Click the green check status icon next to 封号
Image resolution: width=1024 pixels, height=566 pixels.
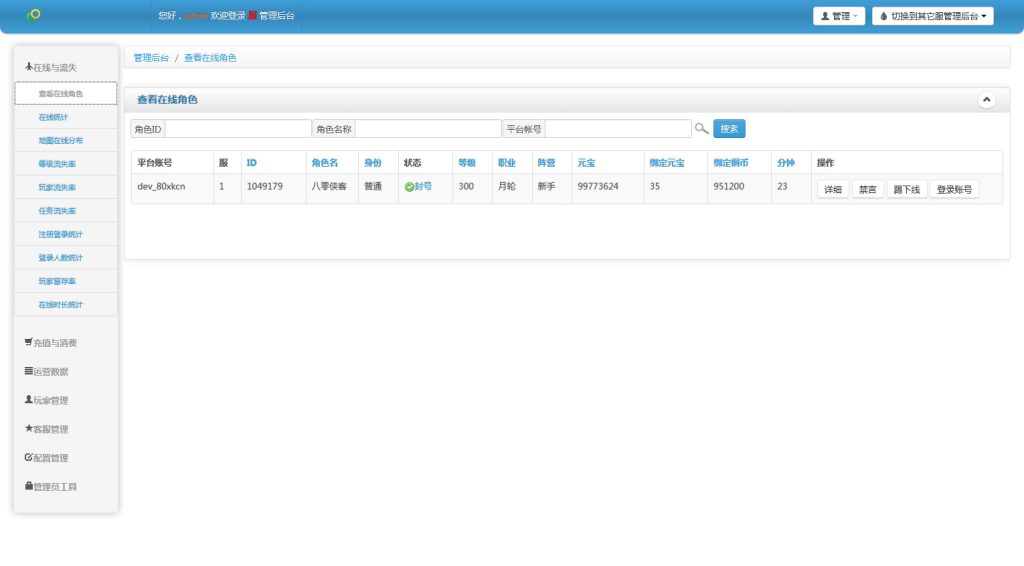409,187
